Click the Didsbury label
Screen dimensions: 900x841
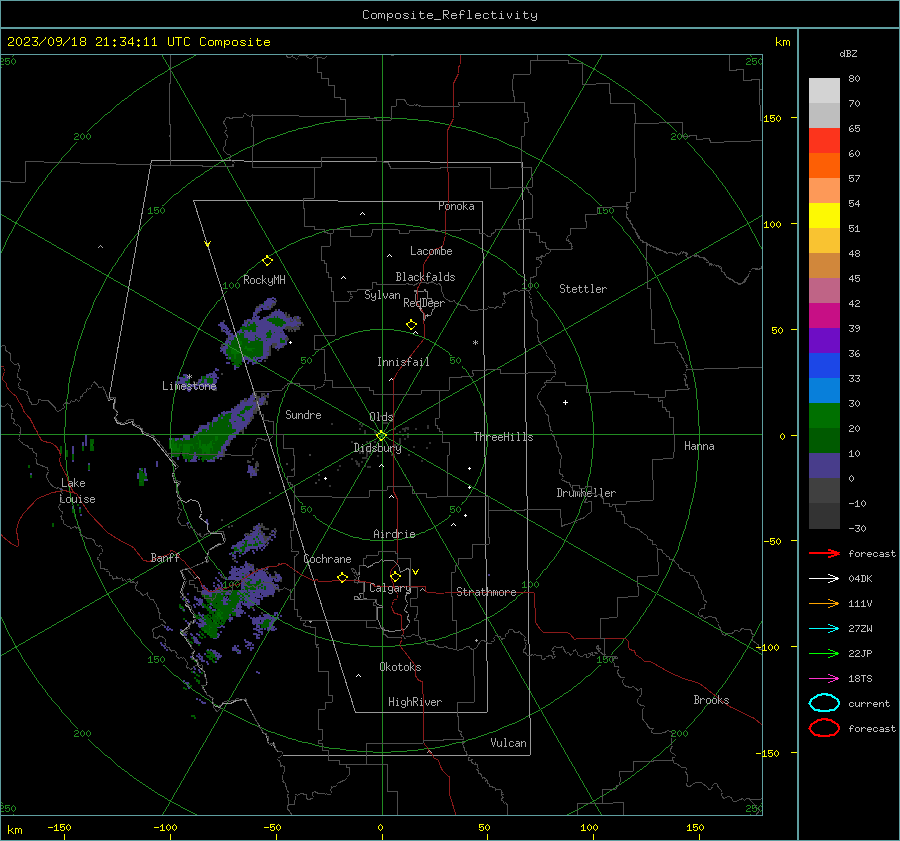377,448
